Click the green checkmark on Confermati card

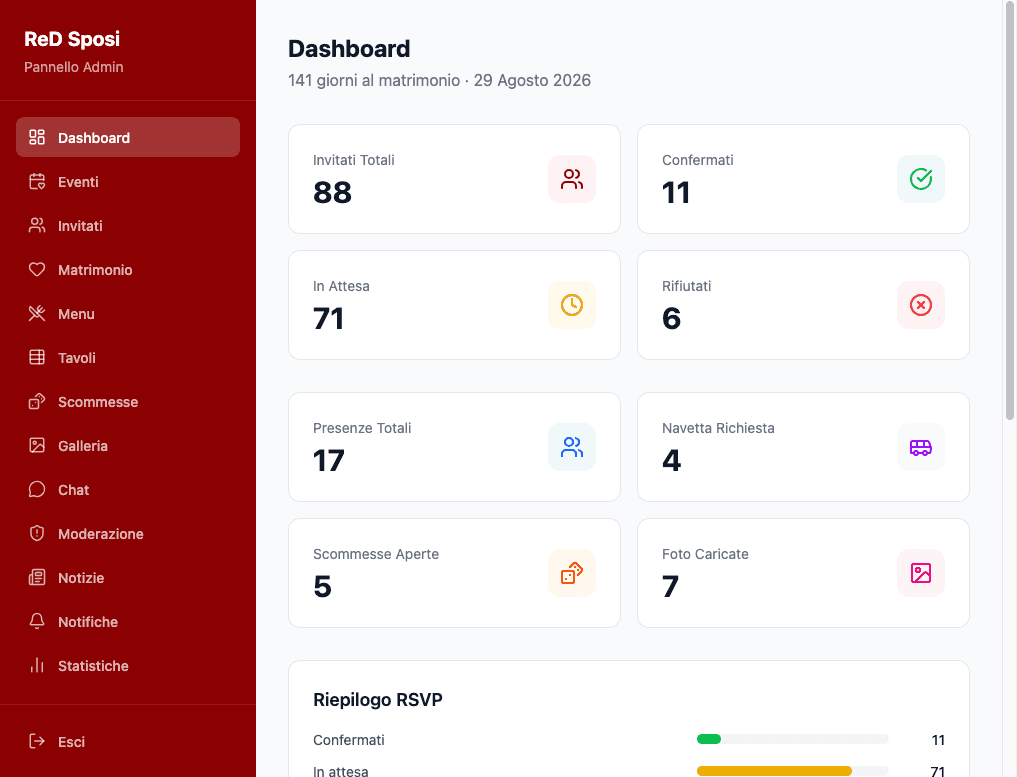point(920,179)
